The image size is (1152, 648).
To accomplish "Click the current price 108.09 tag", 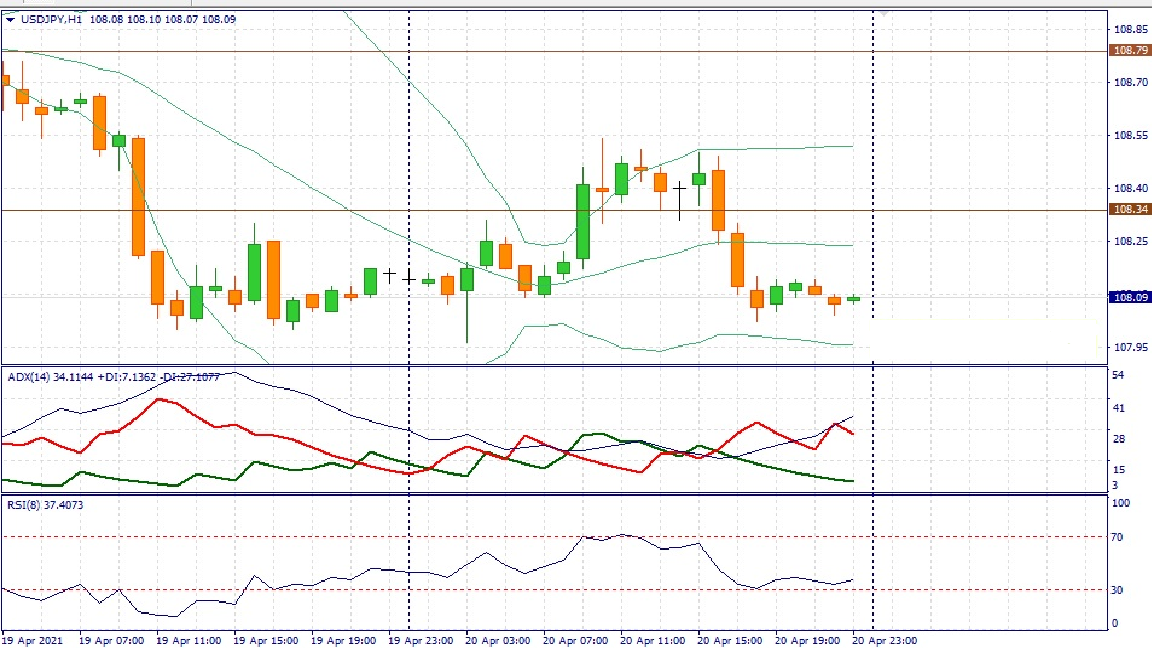I will (x=1130, y=297).
